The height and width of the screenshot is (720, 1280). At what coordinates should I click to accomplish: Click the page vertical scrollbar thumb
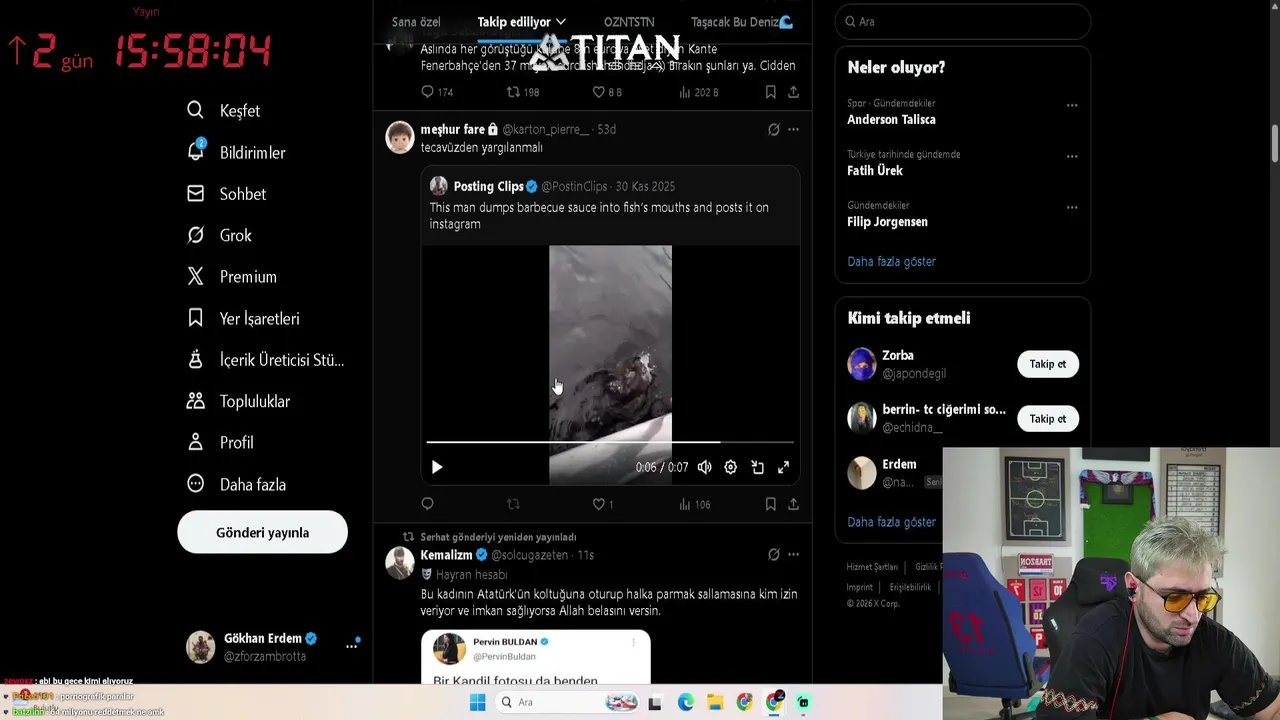(1275, 143)
